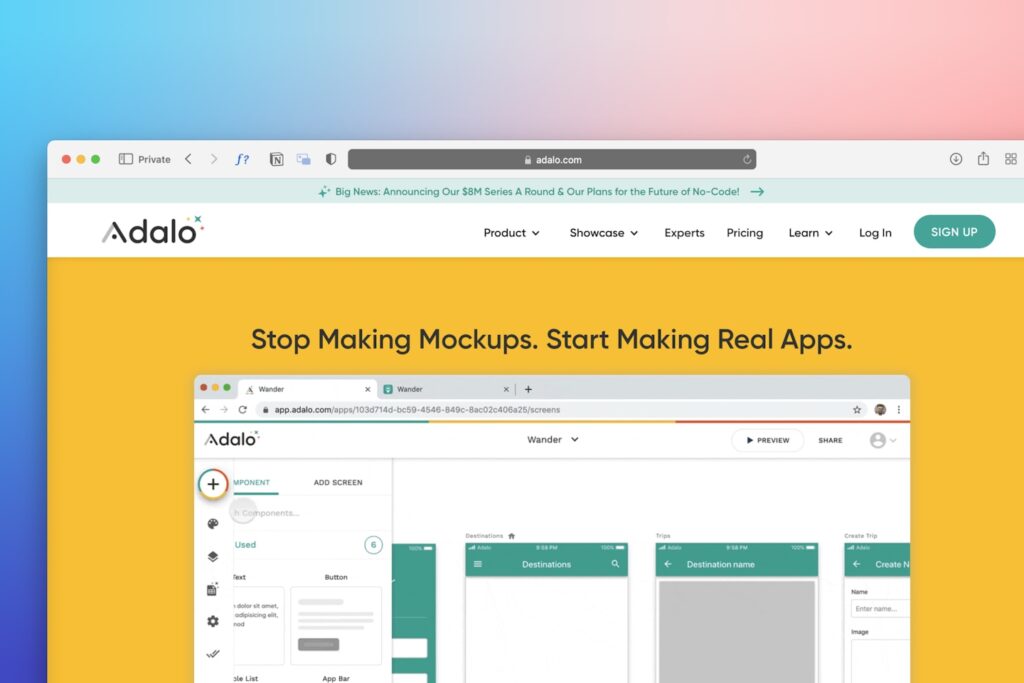
Task: Open the Pricing page
Action: pos(744,232)
